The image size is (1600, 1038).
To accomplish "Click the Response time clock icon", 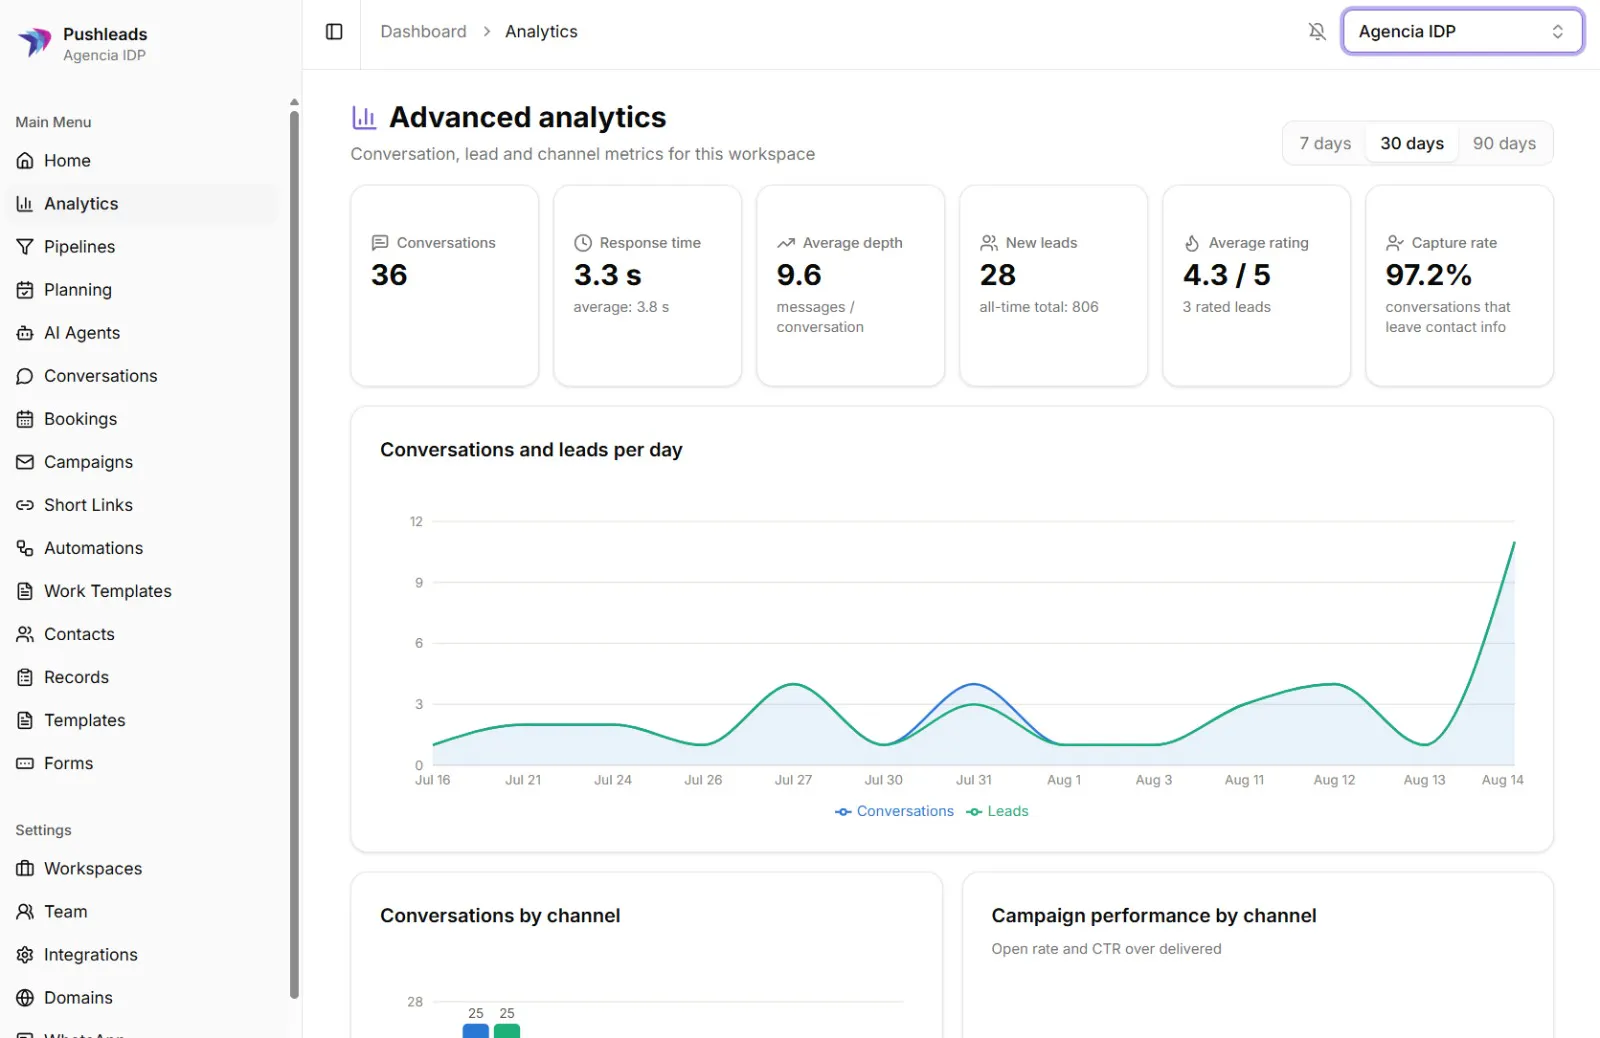I will (583, 243).
